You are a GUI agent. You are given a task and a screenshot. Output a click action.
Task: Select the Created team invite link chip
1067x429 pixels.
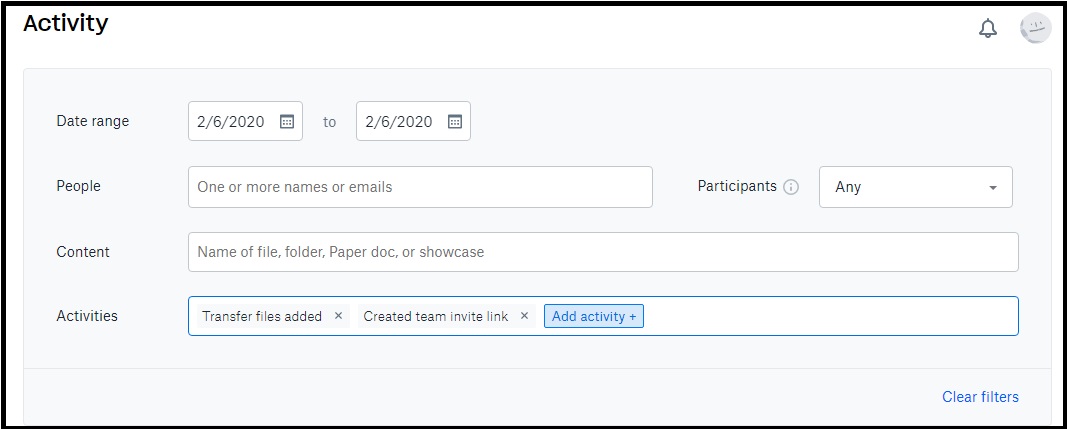(436, 316)
